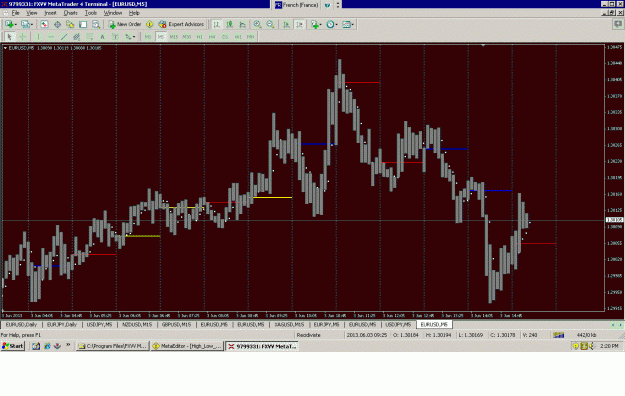
Task: Open the Templates dropdown
Action: coord(348,24)
